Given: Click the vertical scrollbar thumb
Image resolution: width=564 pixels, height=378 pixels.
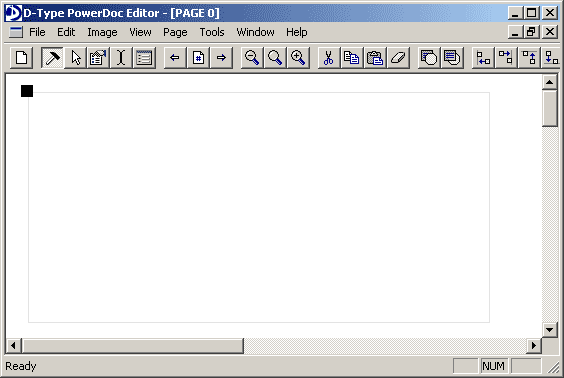Looking at the screenshot, I should pyautogui.click(x=550, y=108).
